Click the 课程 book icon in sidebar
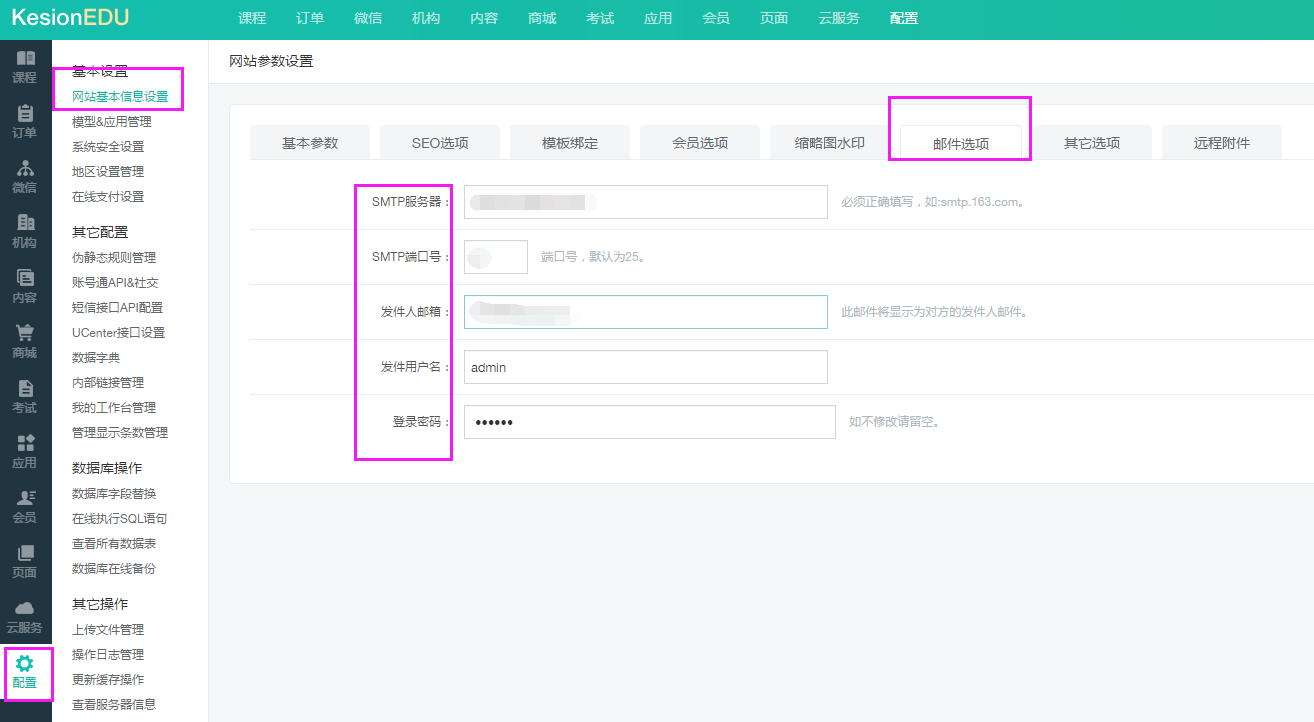 tap(26, 59)
